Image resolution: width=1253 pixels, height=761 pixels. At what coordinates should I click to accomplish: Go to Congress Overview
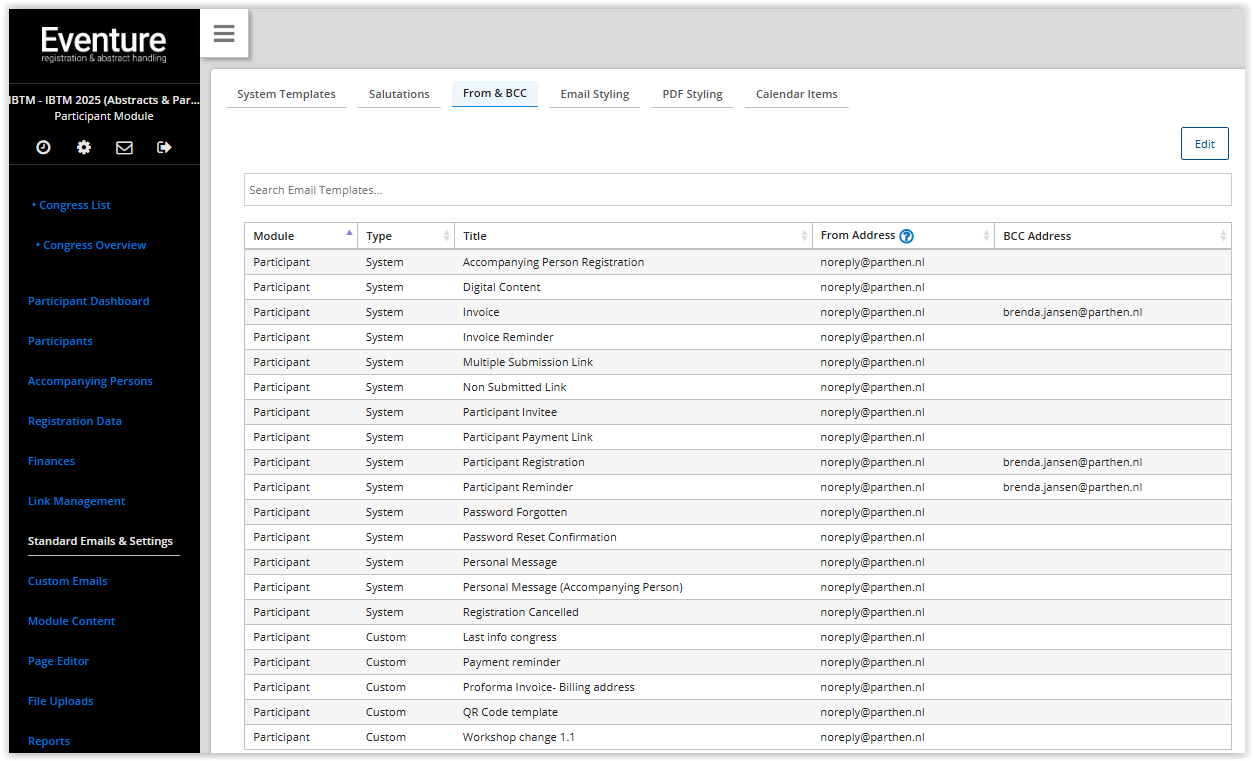coord(95,245)
